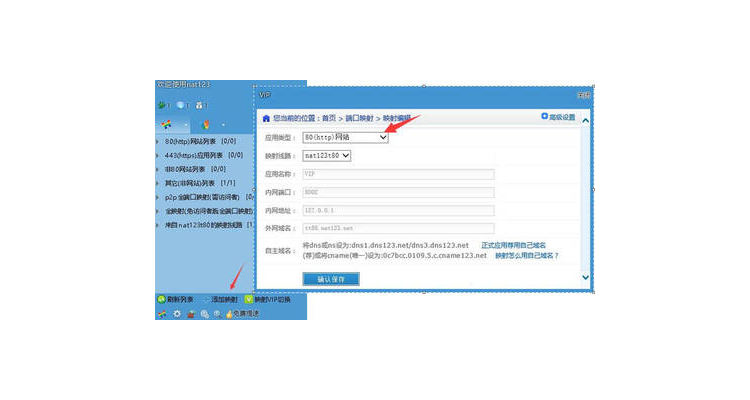Click the down arrow of the form scrollbar
This screenshot has width=750, height=400.
tap(585, 277)
